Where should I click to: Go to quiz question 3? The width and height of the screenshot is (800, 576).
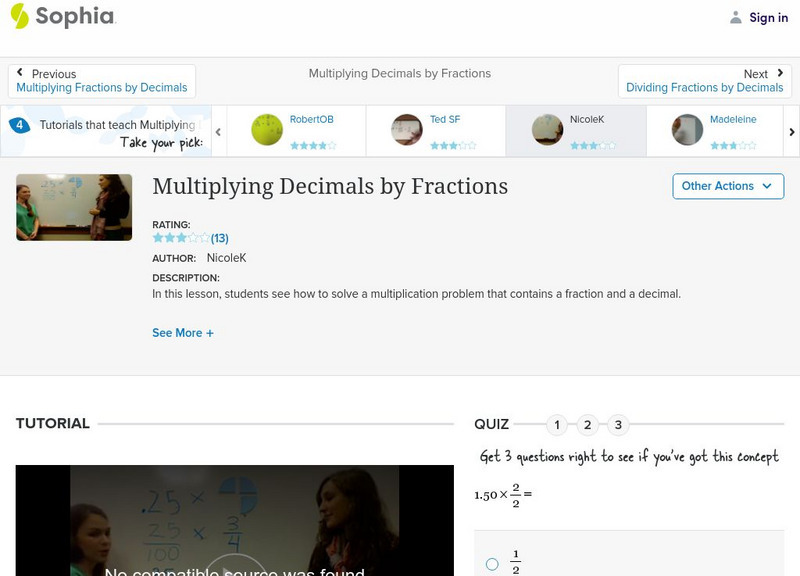coord(618,425)
